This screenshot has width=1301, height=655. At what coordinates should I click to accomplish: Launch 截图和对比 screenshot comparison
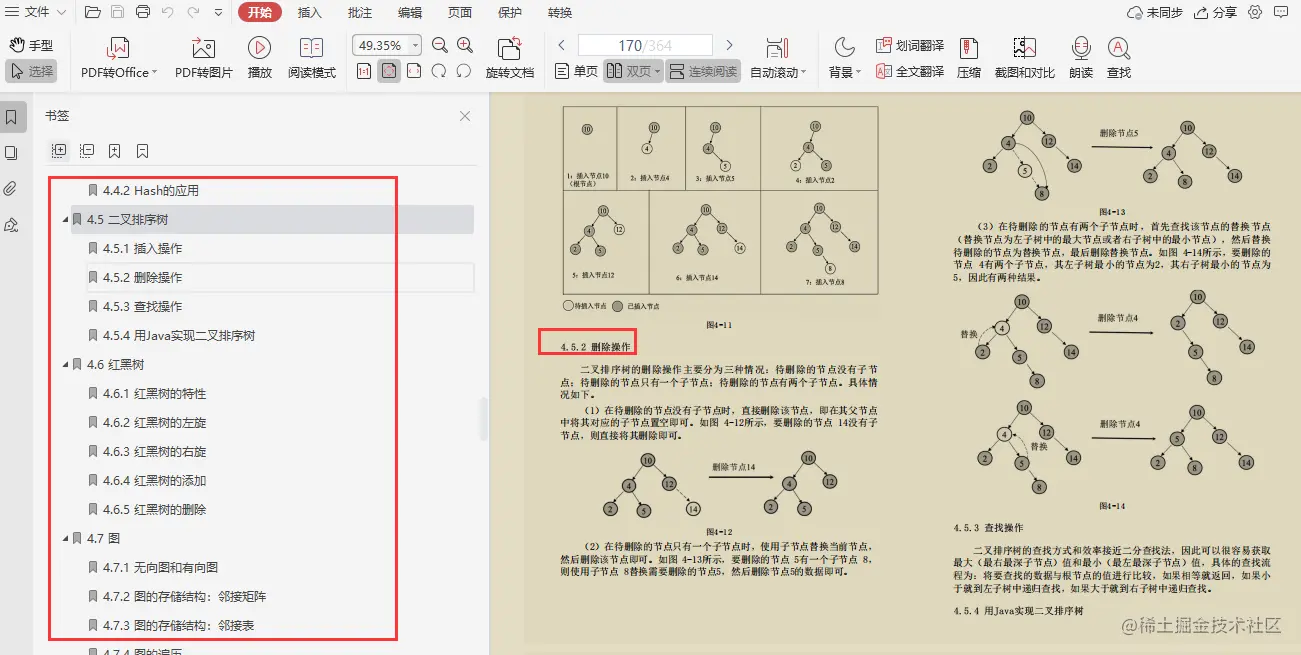point(1024,57)
